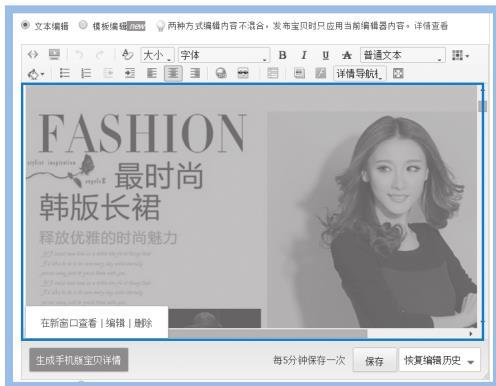Click the vertical scrollbar thumb
This screenshot has height=386, width=496.
(482, 106)
